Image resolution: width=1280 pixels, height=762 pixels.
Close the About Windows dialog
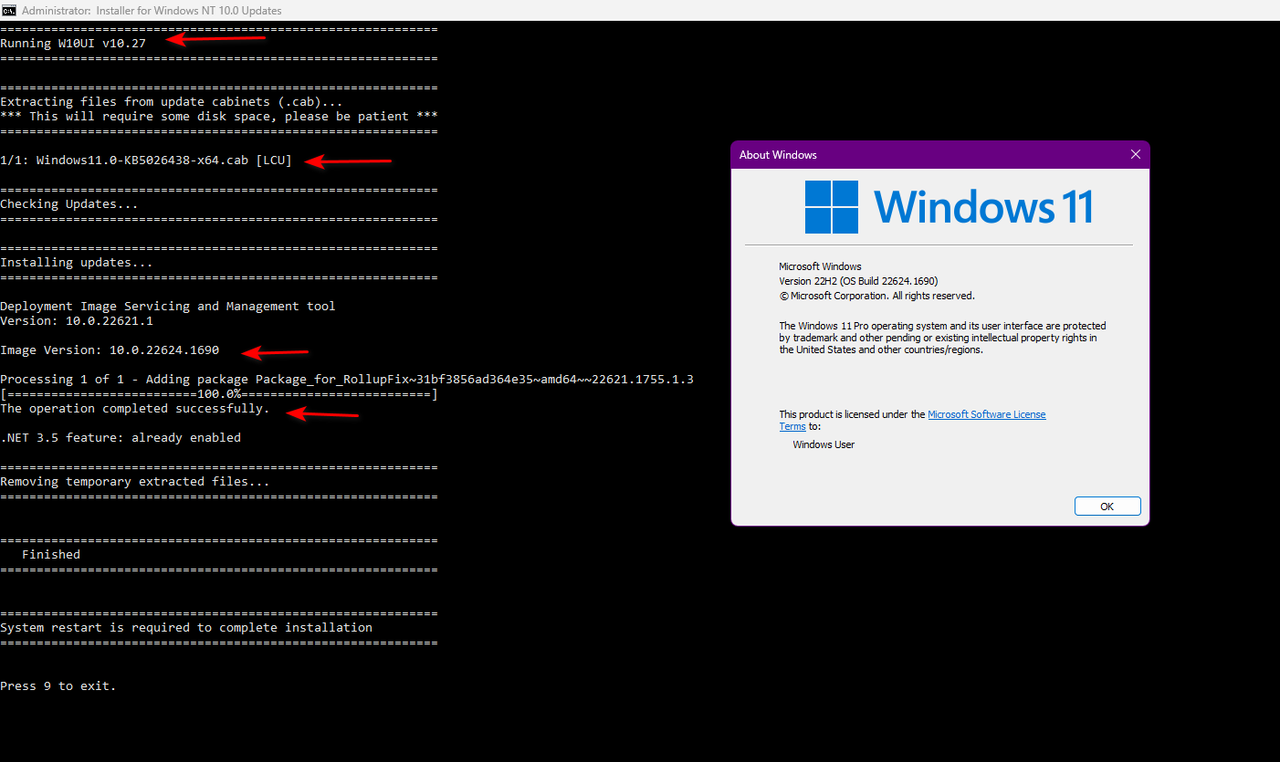click(x=1135, y=155)
